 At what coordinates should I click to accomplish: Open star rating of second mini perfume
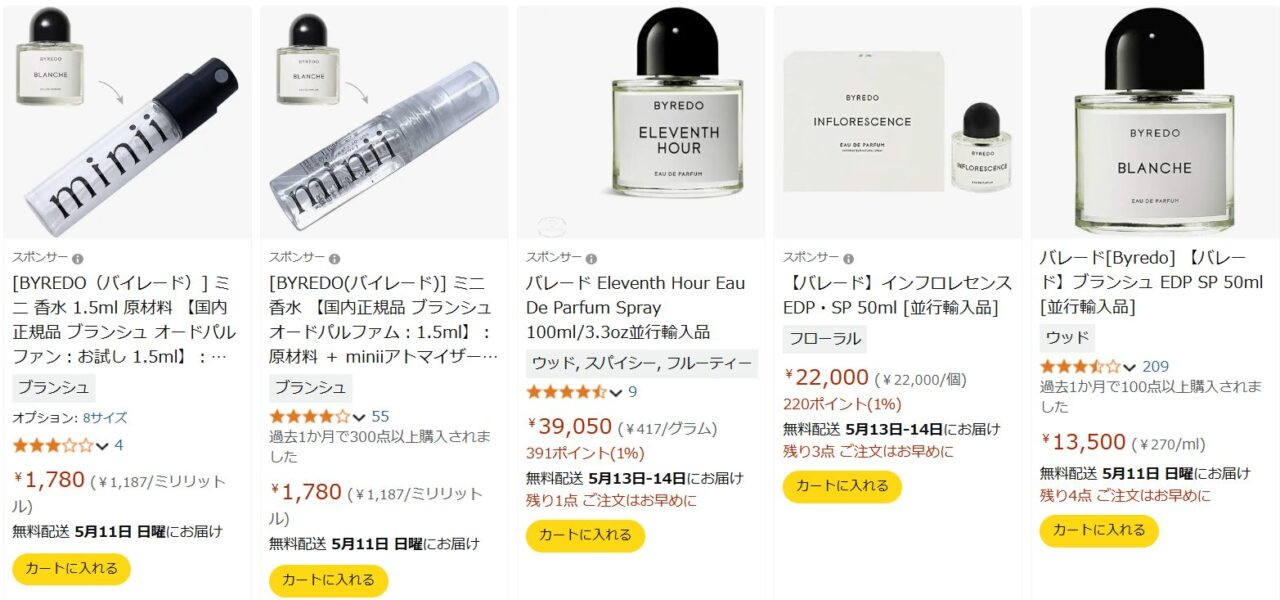(310, 416)
